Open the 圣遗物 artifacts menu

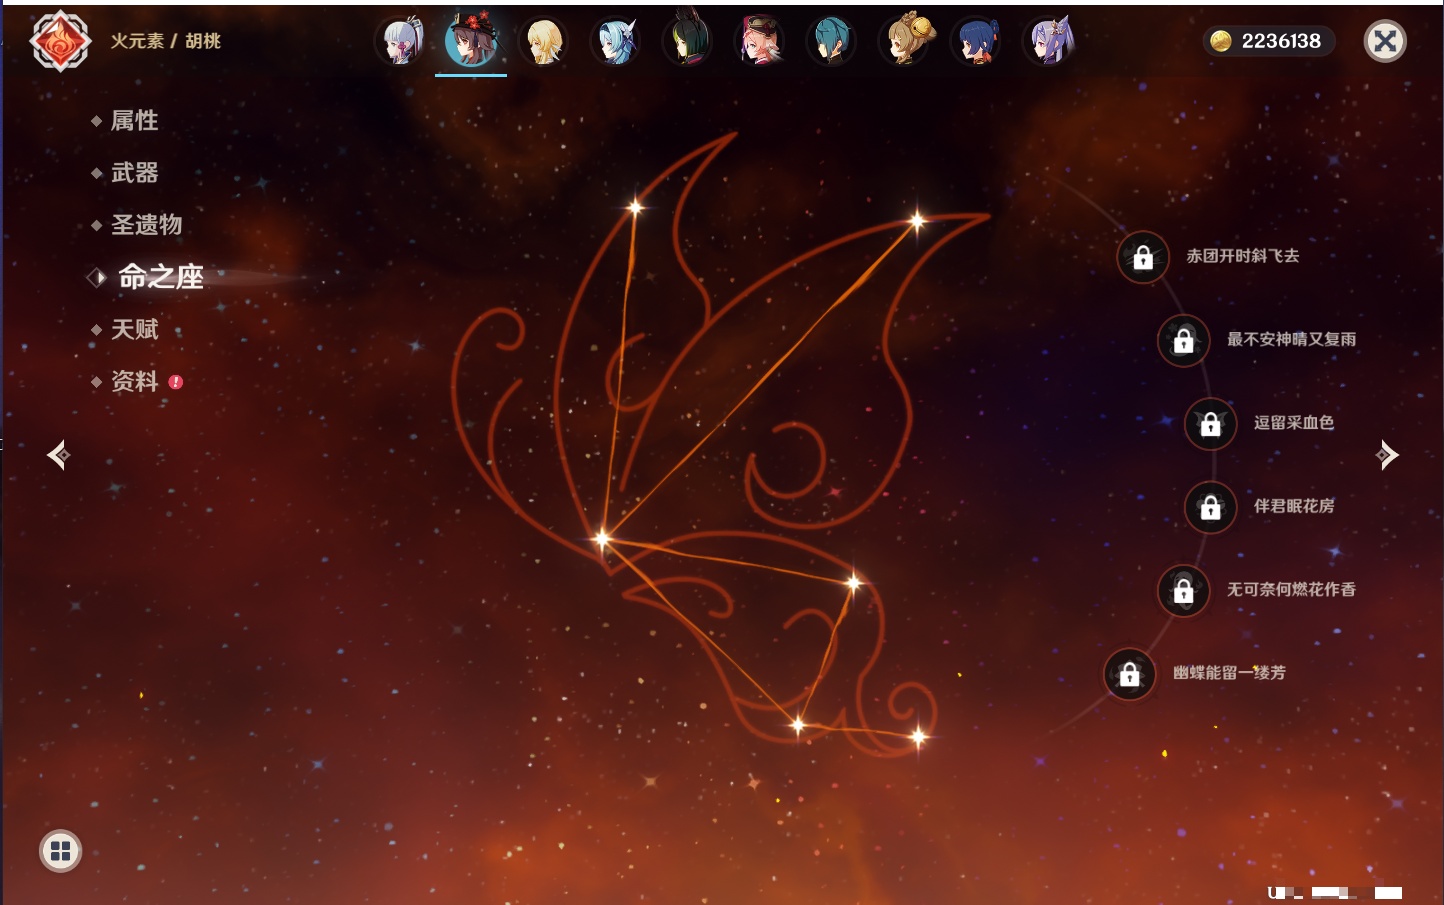point(146,225)
